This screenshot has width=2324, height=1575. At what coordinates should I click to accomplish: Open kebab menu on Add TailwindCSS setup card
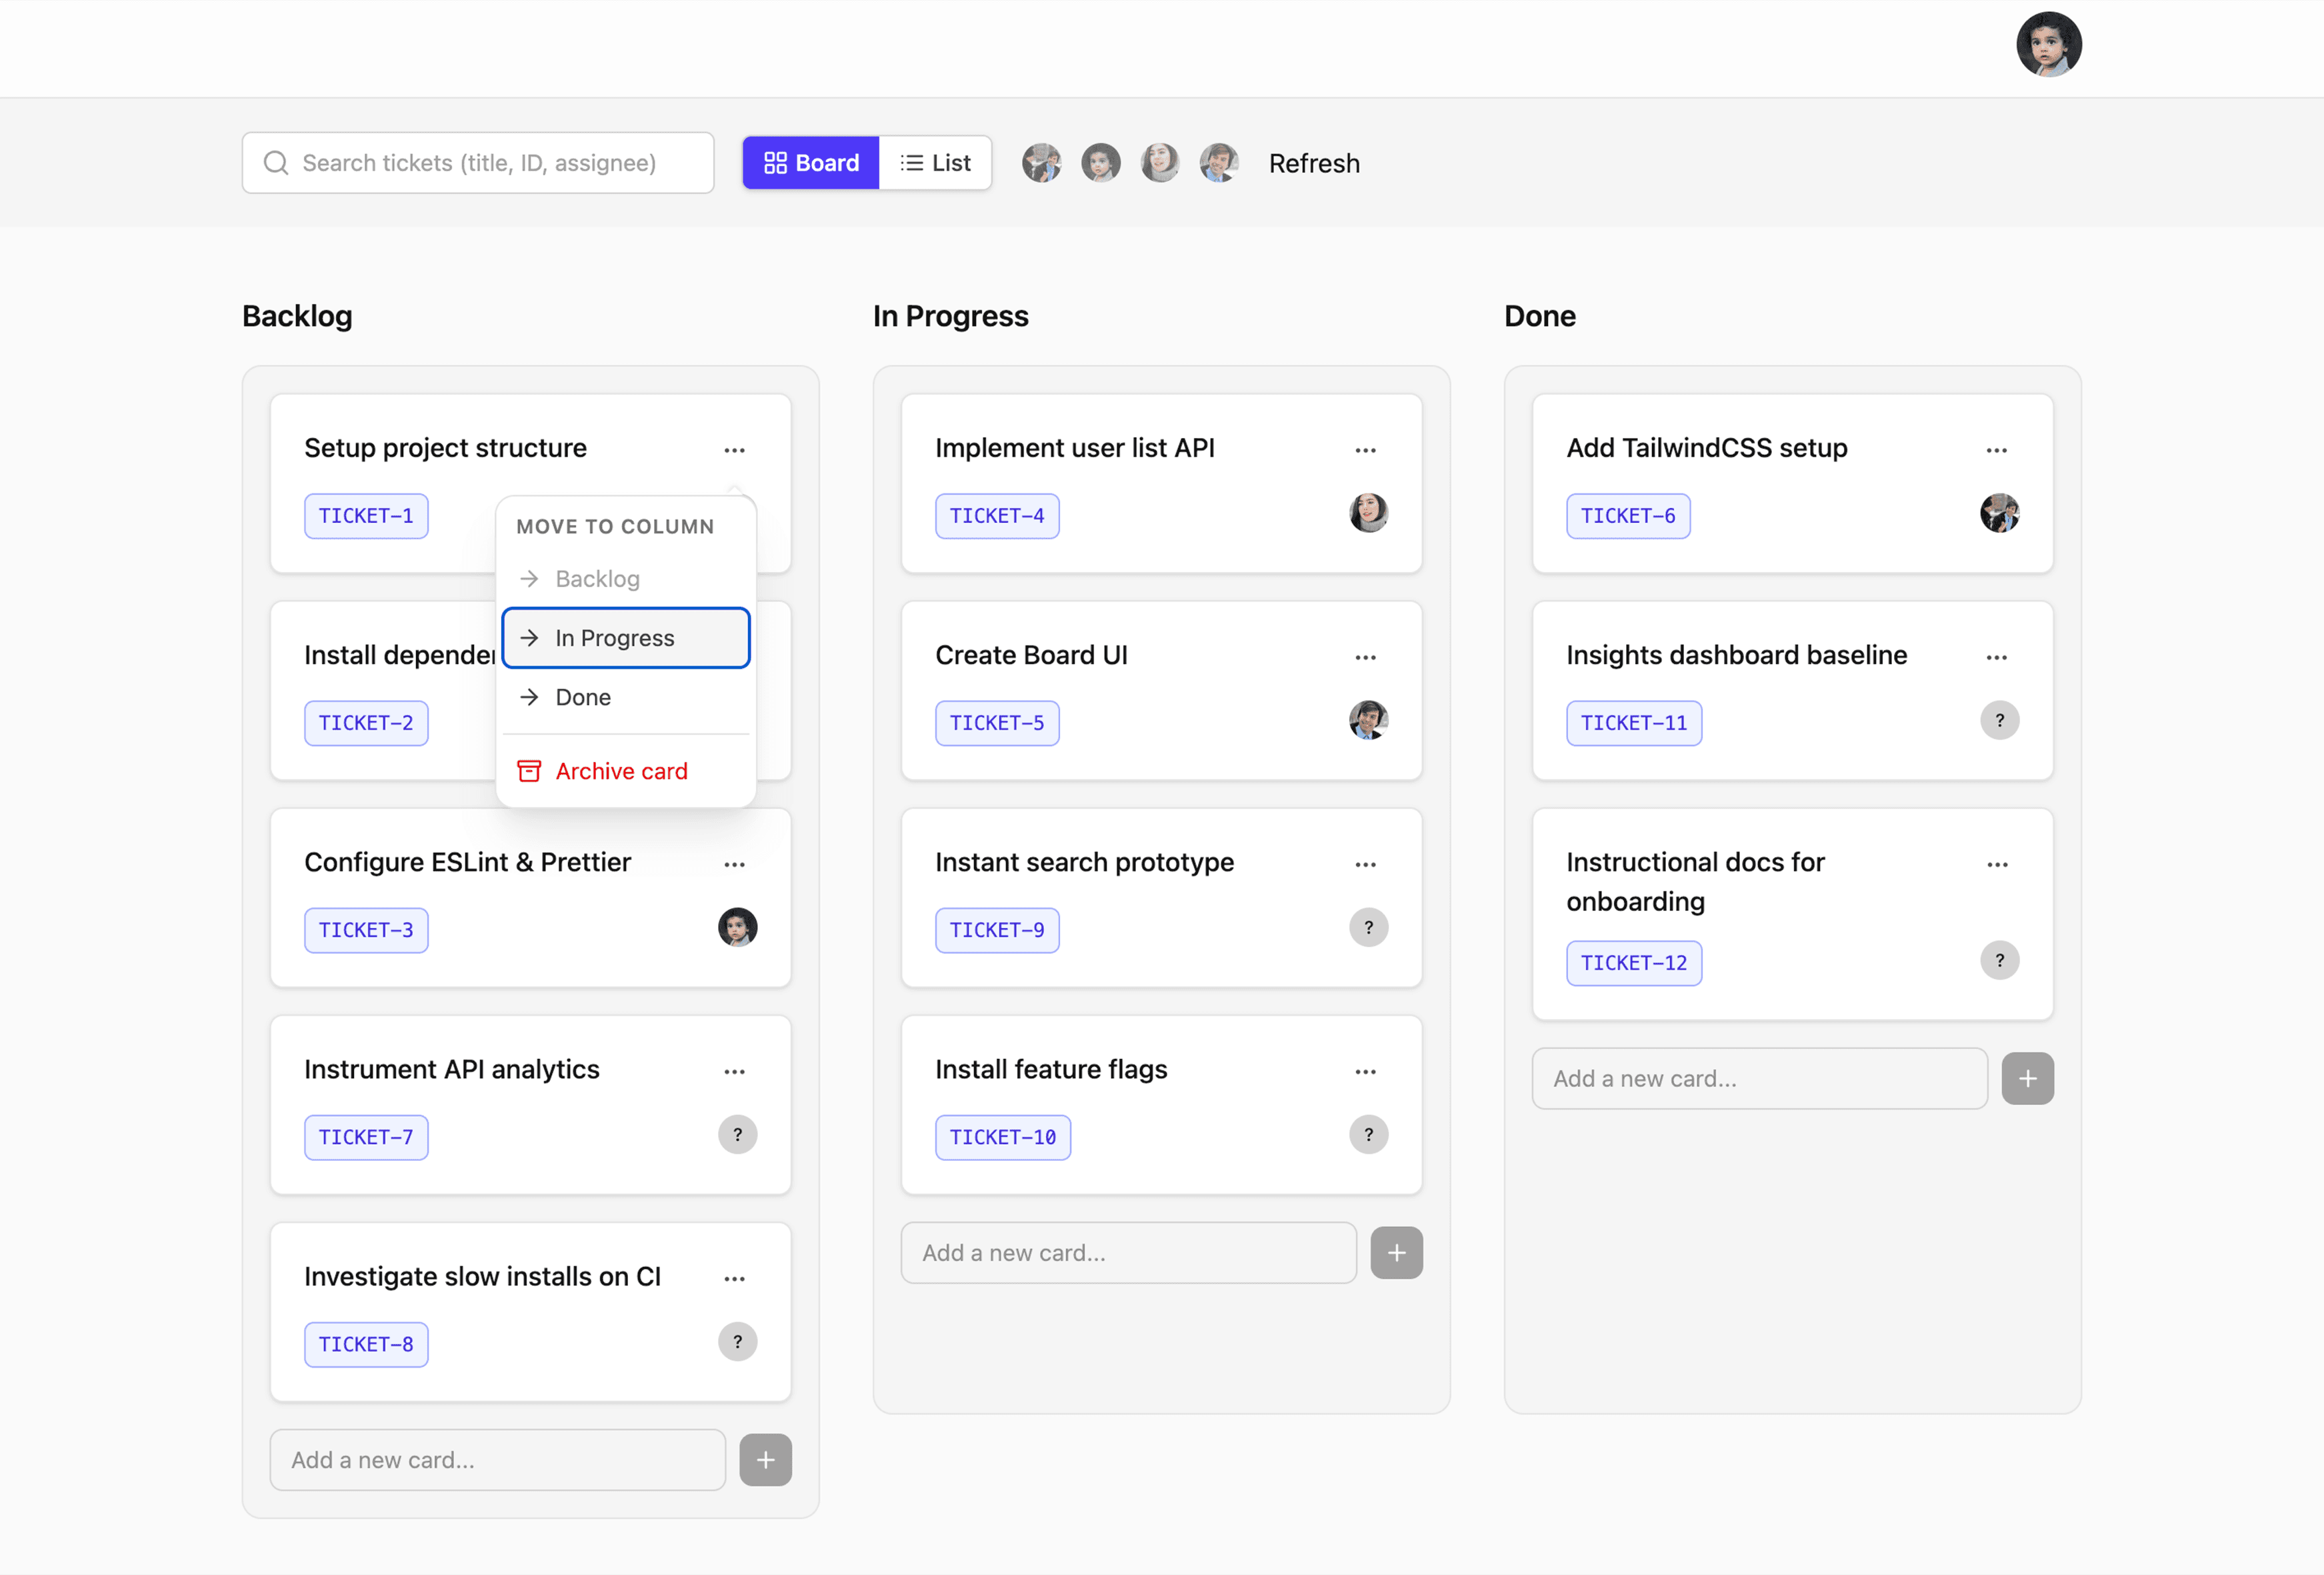click(x=1997, y=450)
